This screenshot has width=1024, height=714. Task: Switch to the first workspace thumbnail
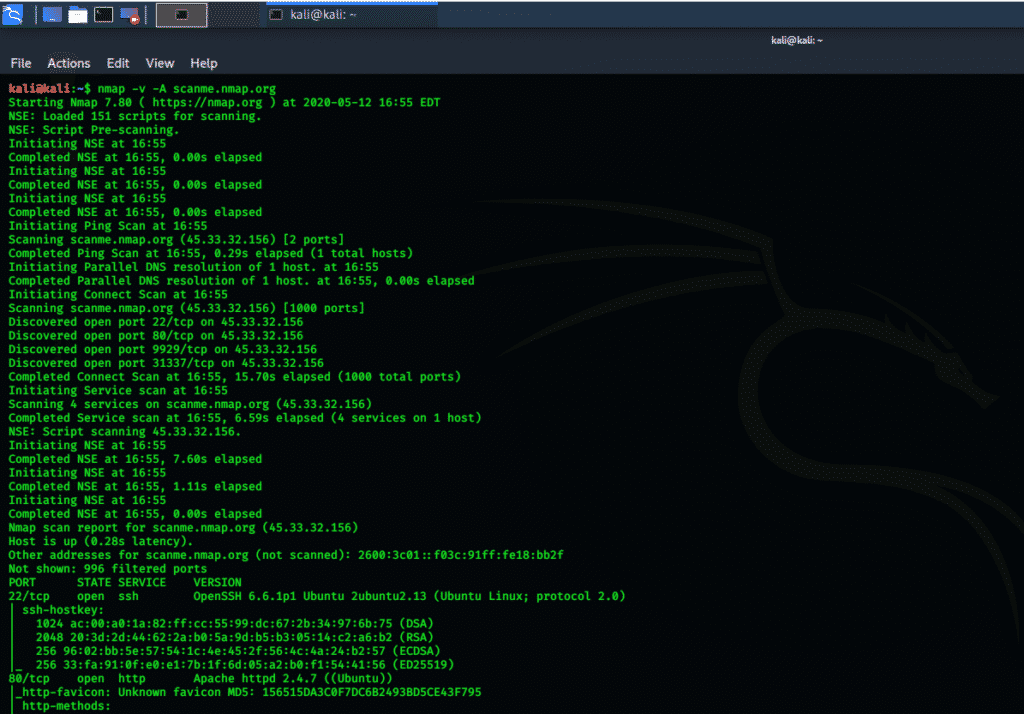click(182, 15)
